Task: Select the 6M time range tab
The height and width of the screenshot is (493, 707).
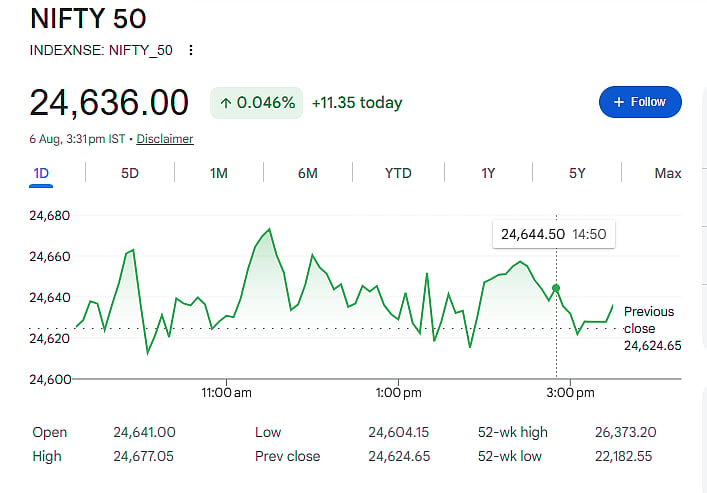Action: [x=308, y=173]
